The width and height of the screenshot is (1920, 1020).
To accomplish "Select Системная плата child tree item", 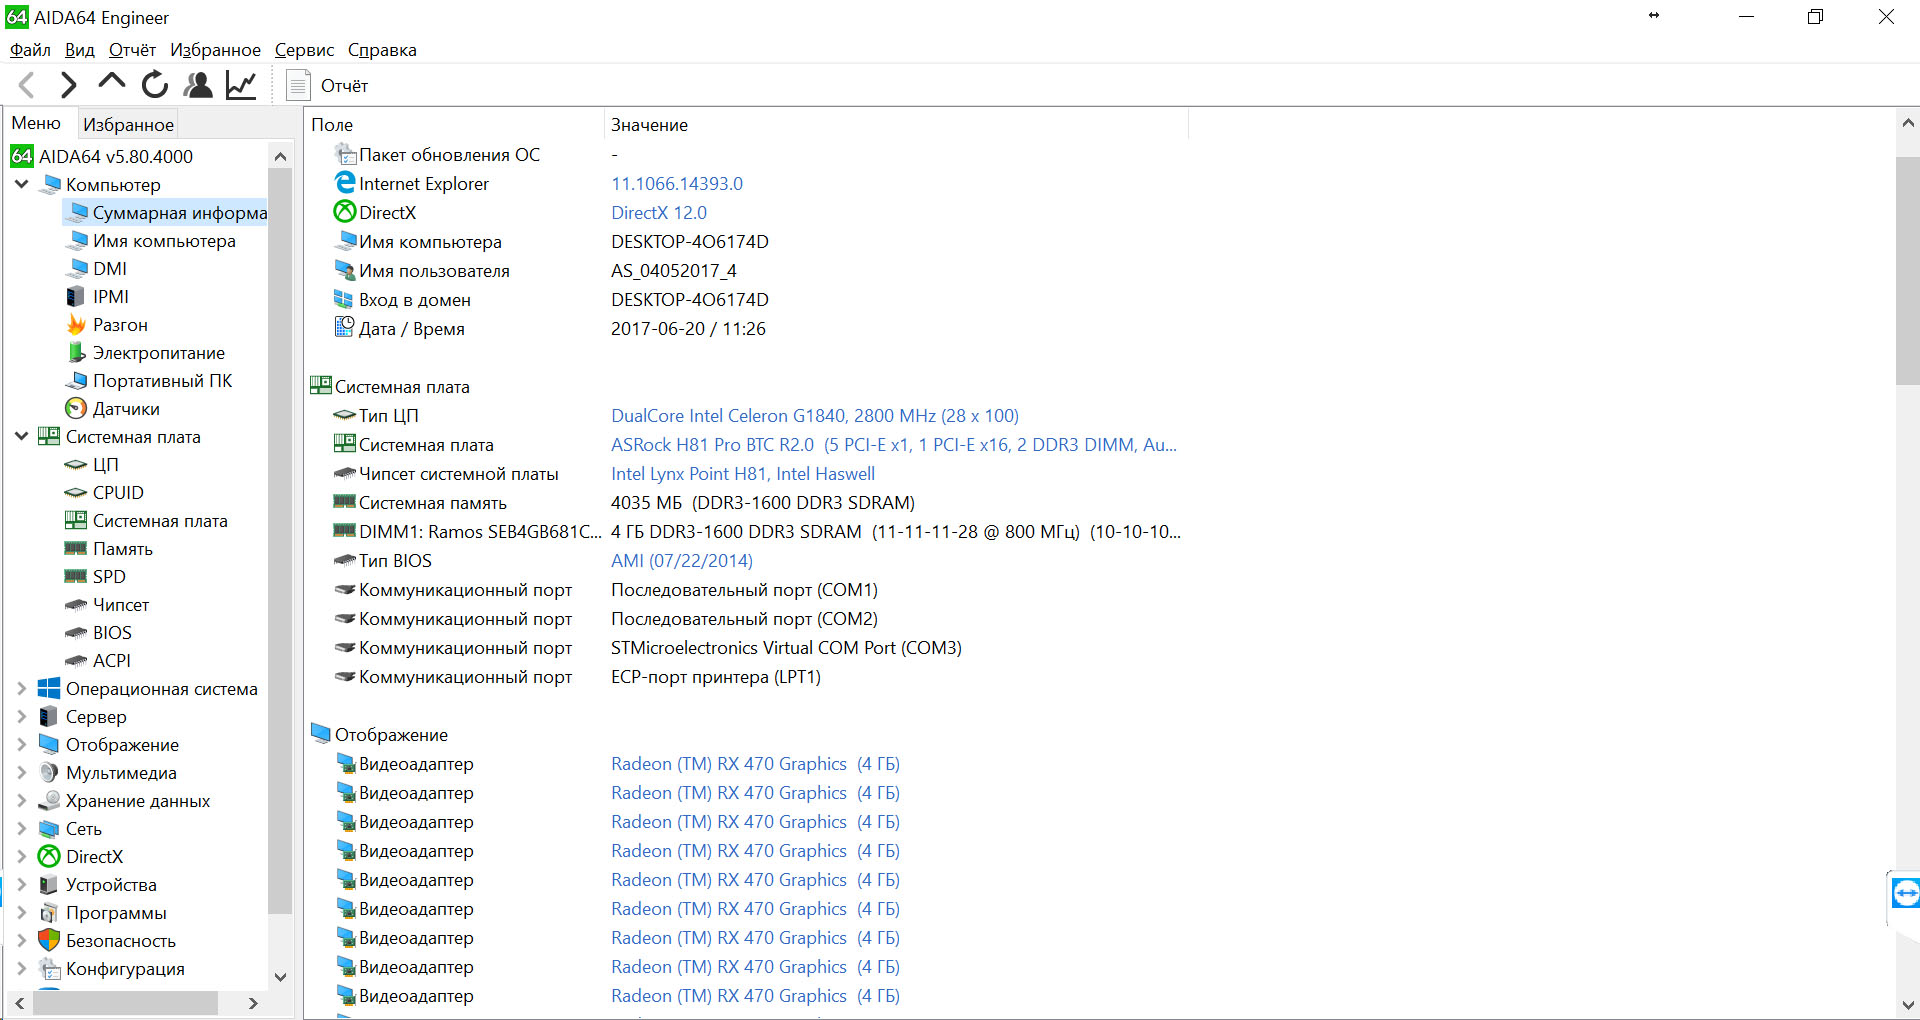I will 147,520.
